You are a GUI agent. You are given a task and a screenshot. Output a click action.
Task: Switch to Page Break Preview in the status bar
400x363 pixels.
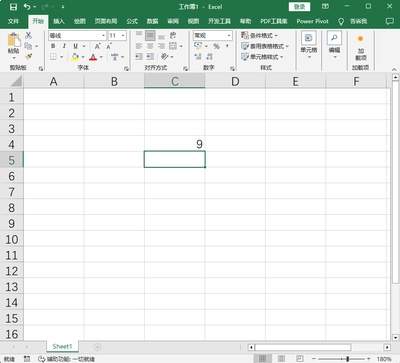point(300,358)
